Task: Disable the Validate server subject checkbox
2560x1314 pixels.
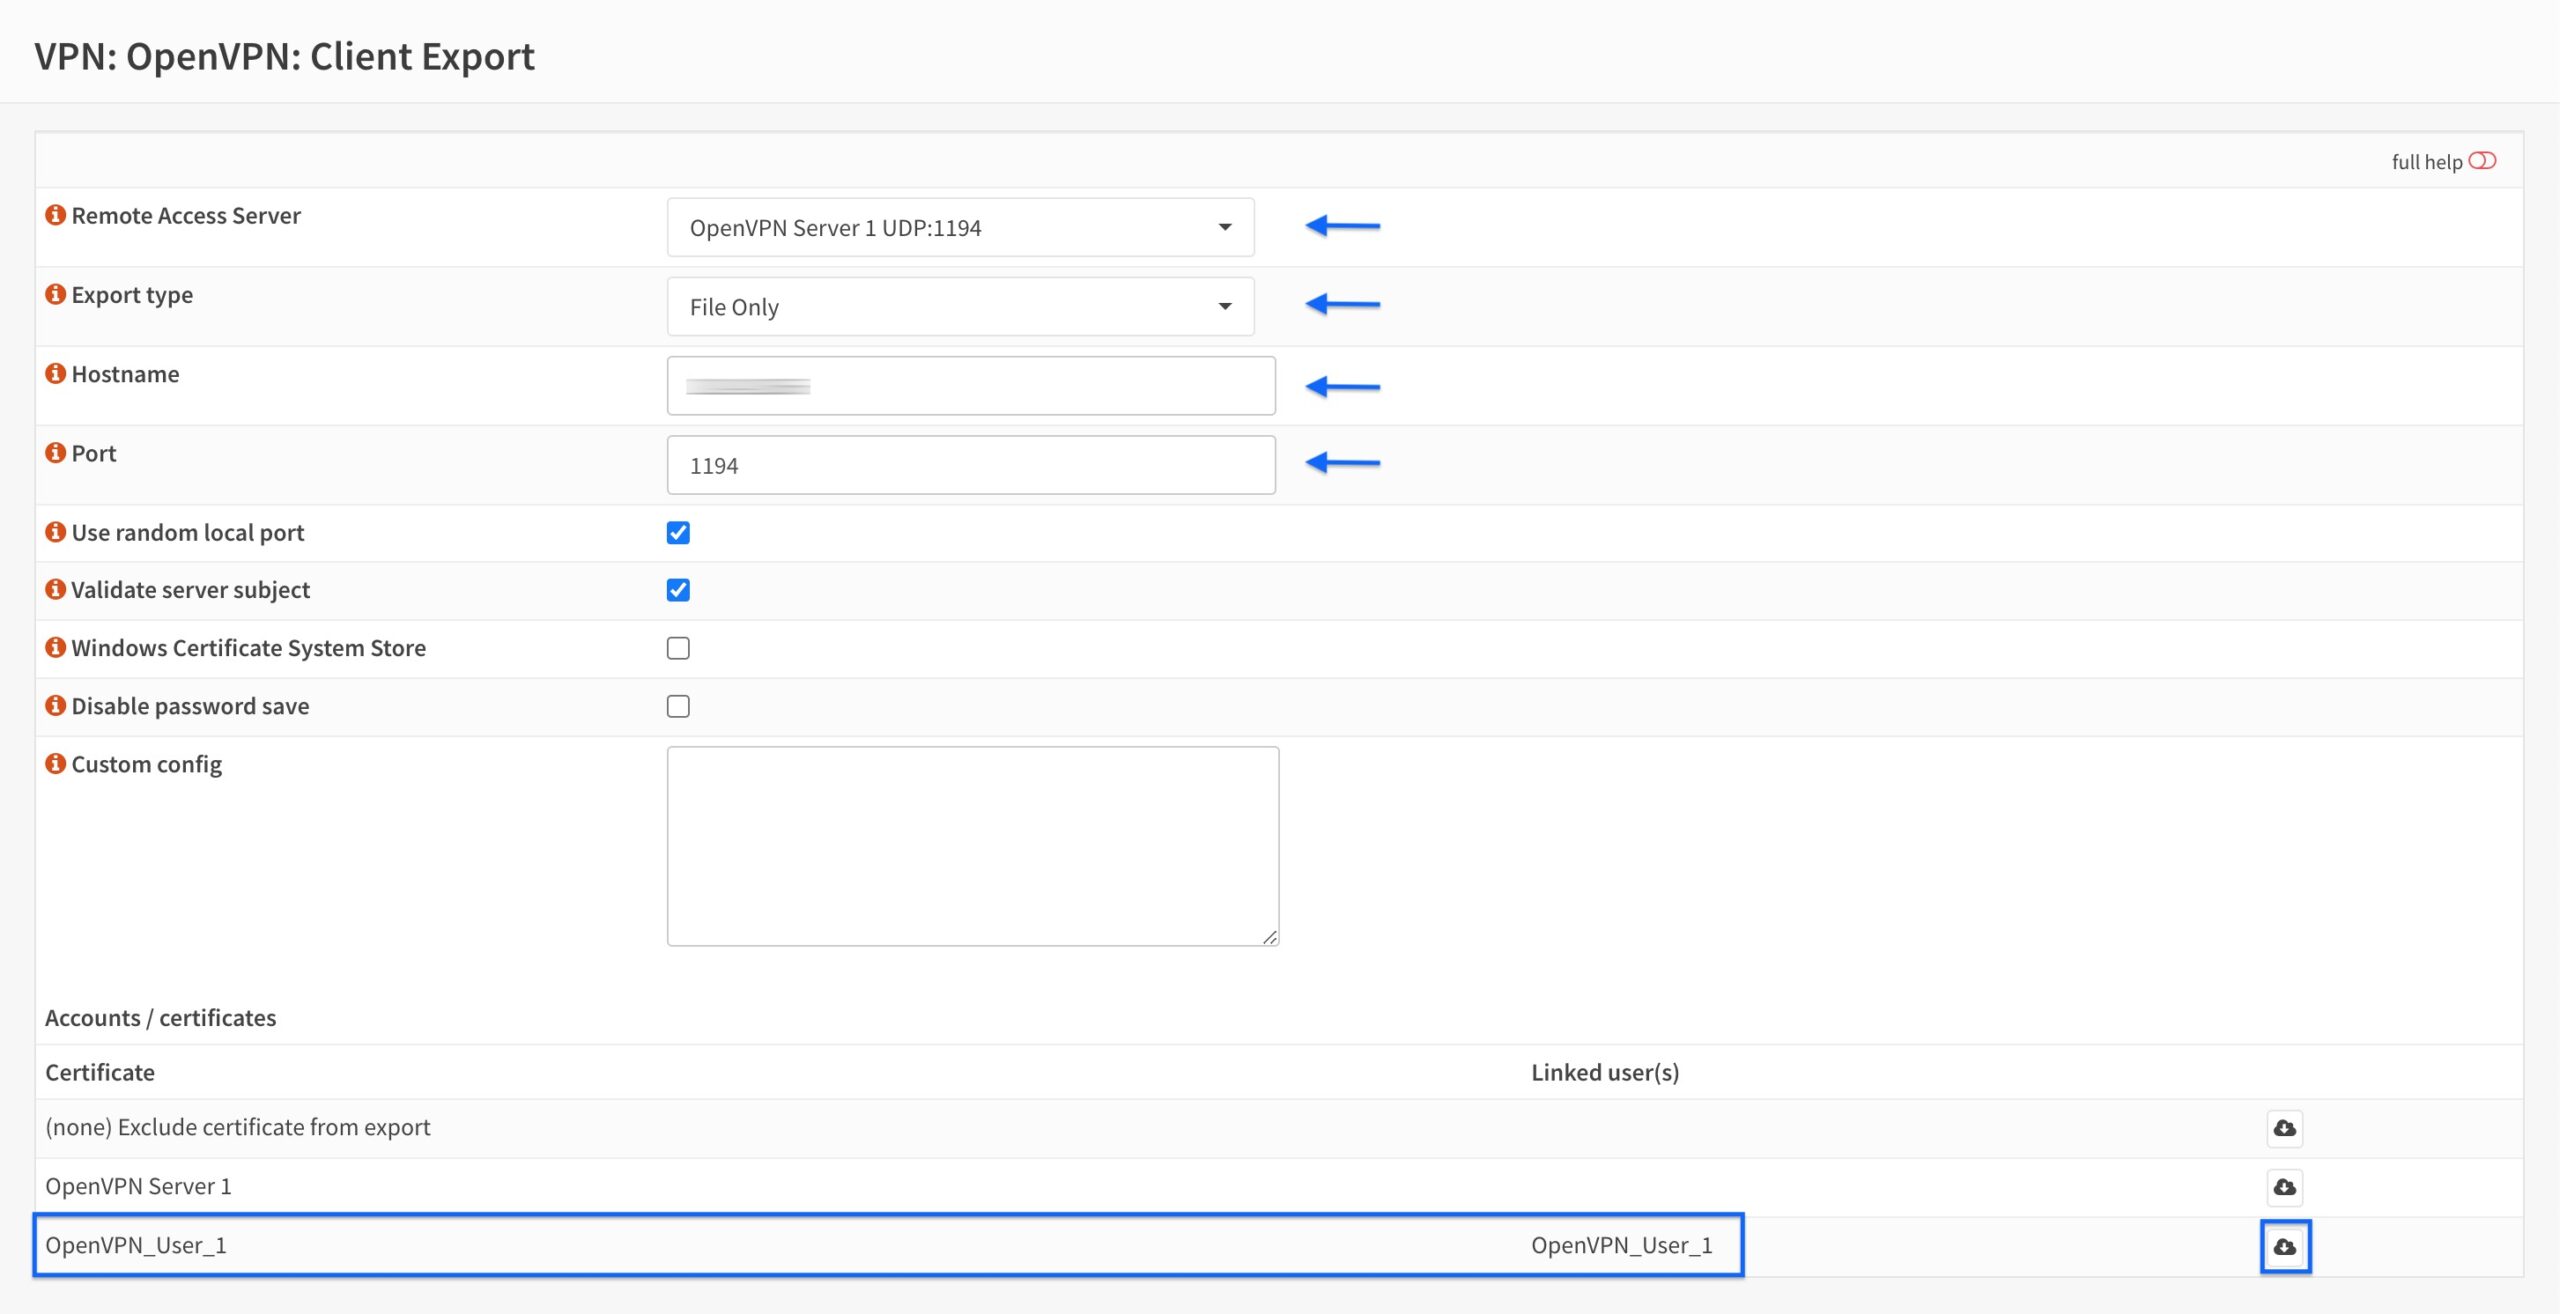Action: [x=678, y=590]
